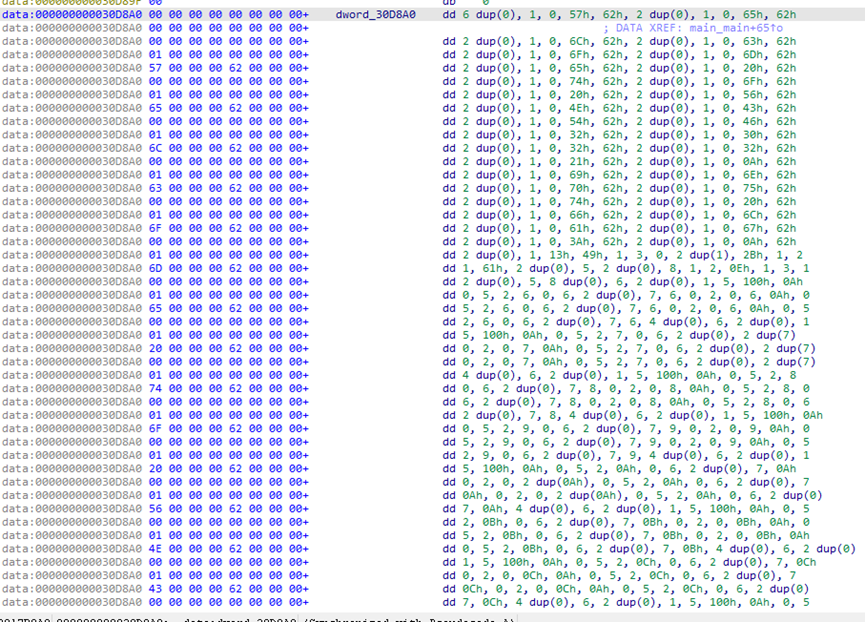The image size is (865, 622).
Task: Select row with values 69h, 62h and 6Eh, 62h
Action: click(x=619, y=175)
